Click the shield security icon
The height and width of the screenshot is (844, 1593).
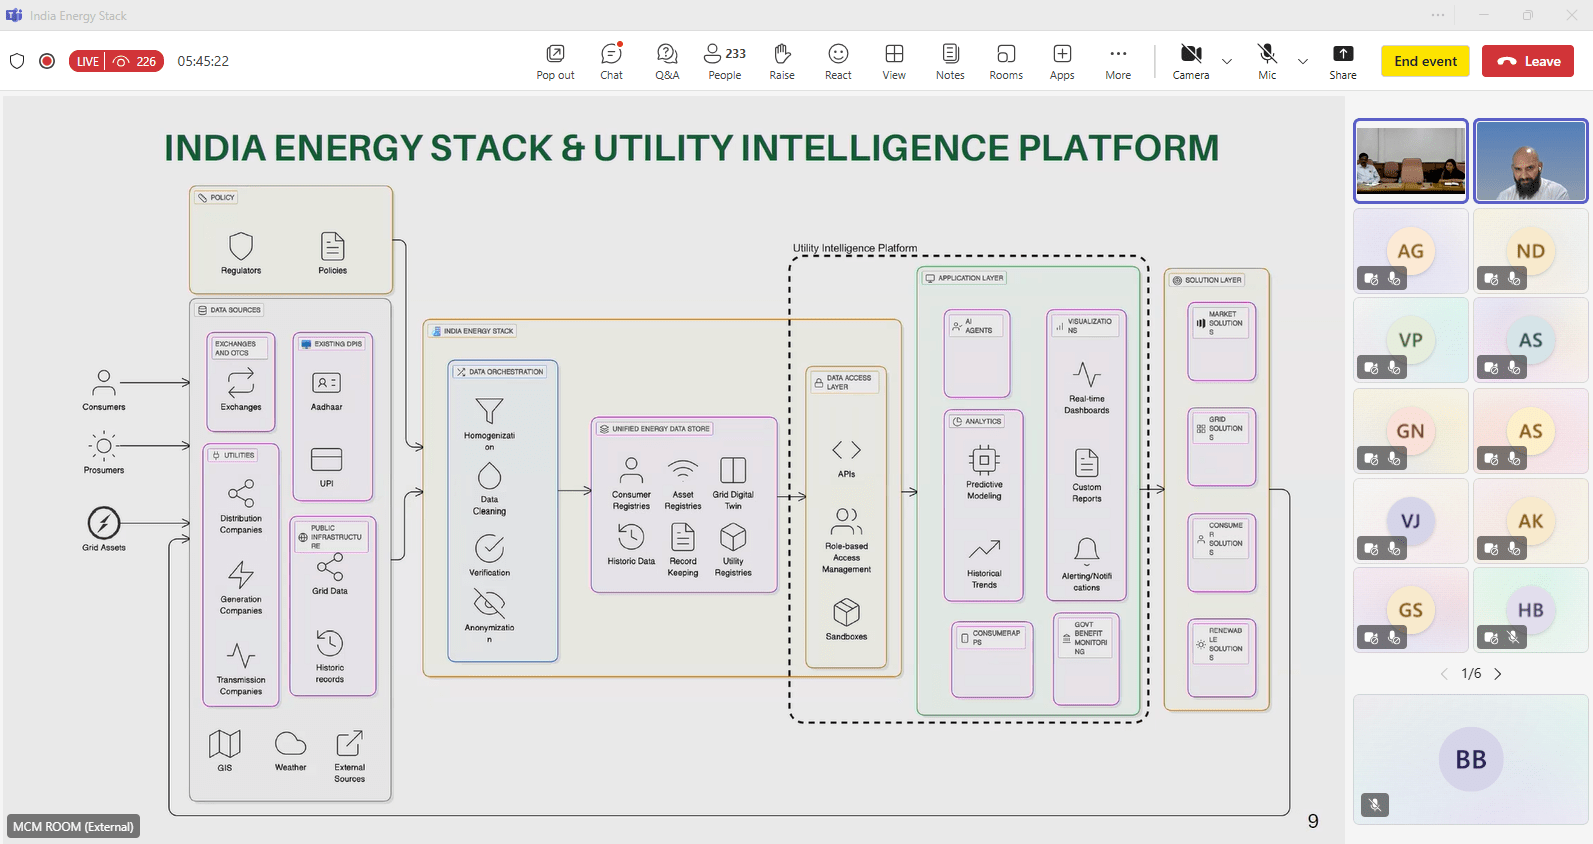pyautogui.click(x=17, y=61)
